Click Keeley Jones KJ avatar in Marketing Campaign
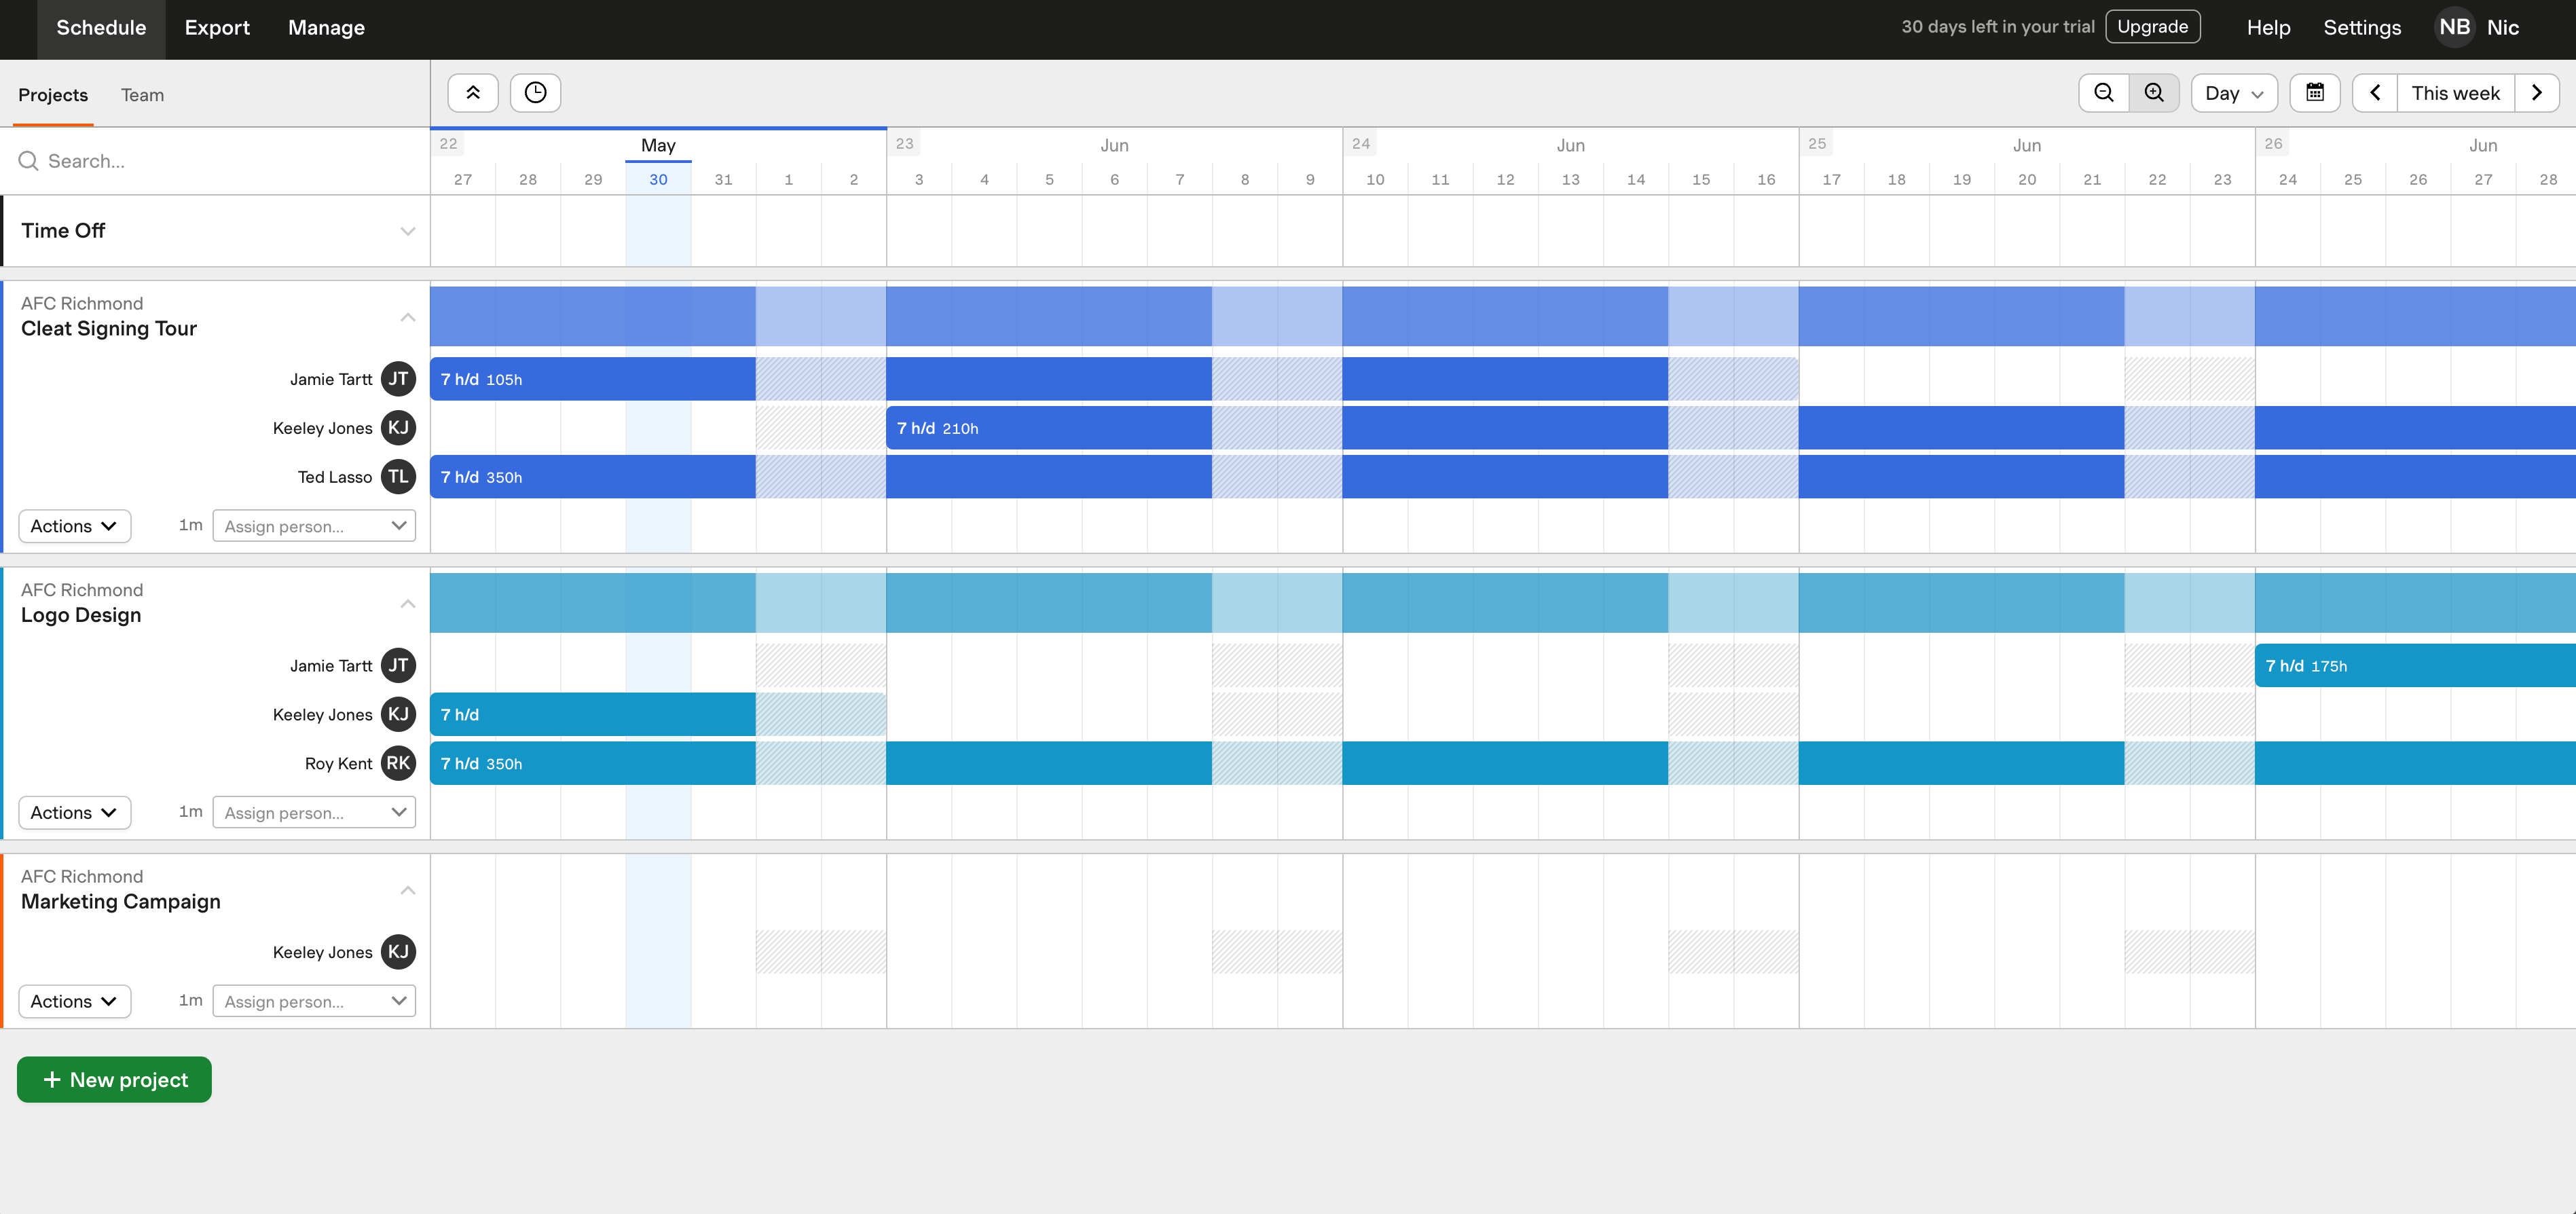The height and width of the screenshot is (1214, 2576). 398,952
